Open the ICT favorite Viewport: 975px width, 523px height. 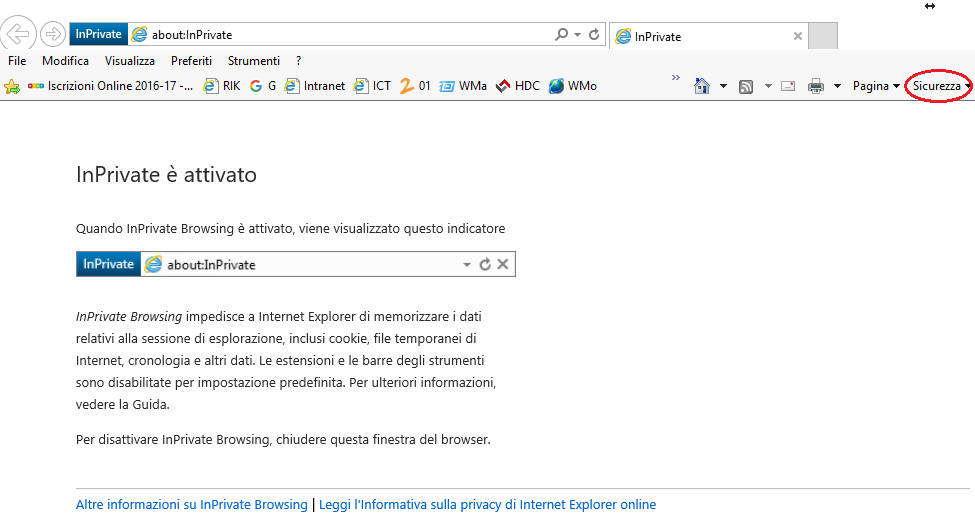[372, 86]
